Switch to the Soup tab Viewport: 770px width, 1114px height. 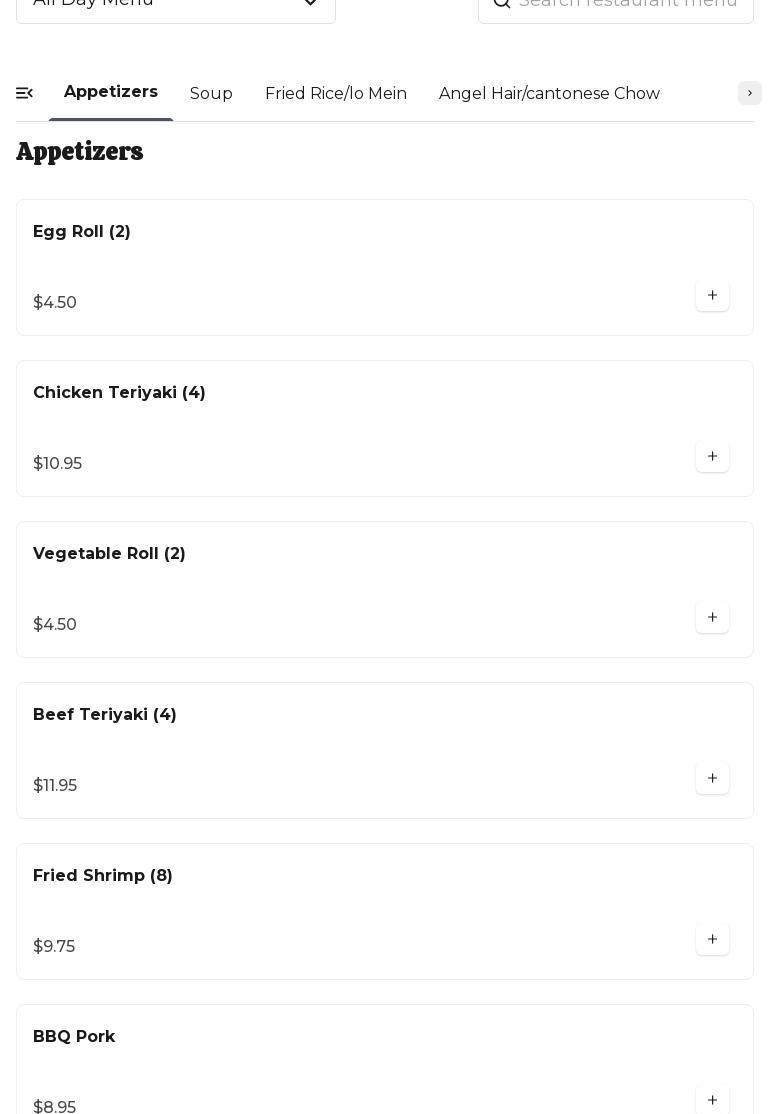(211, 94)
